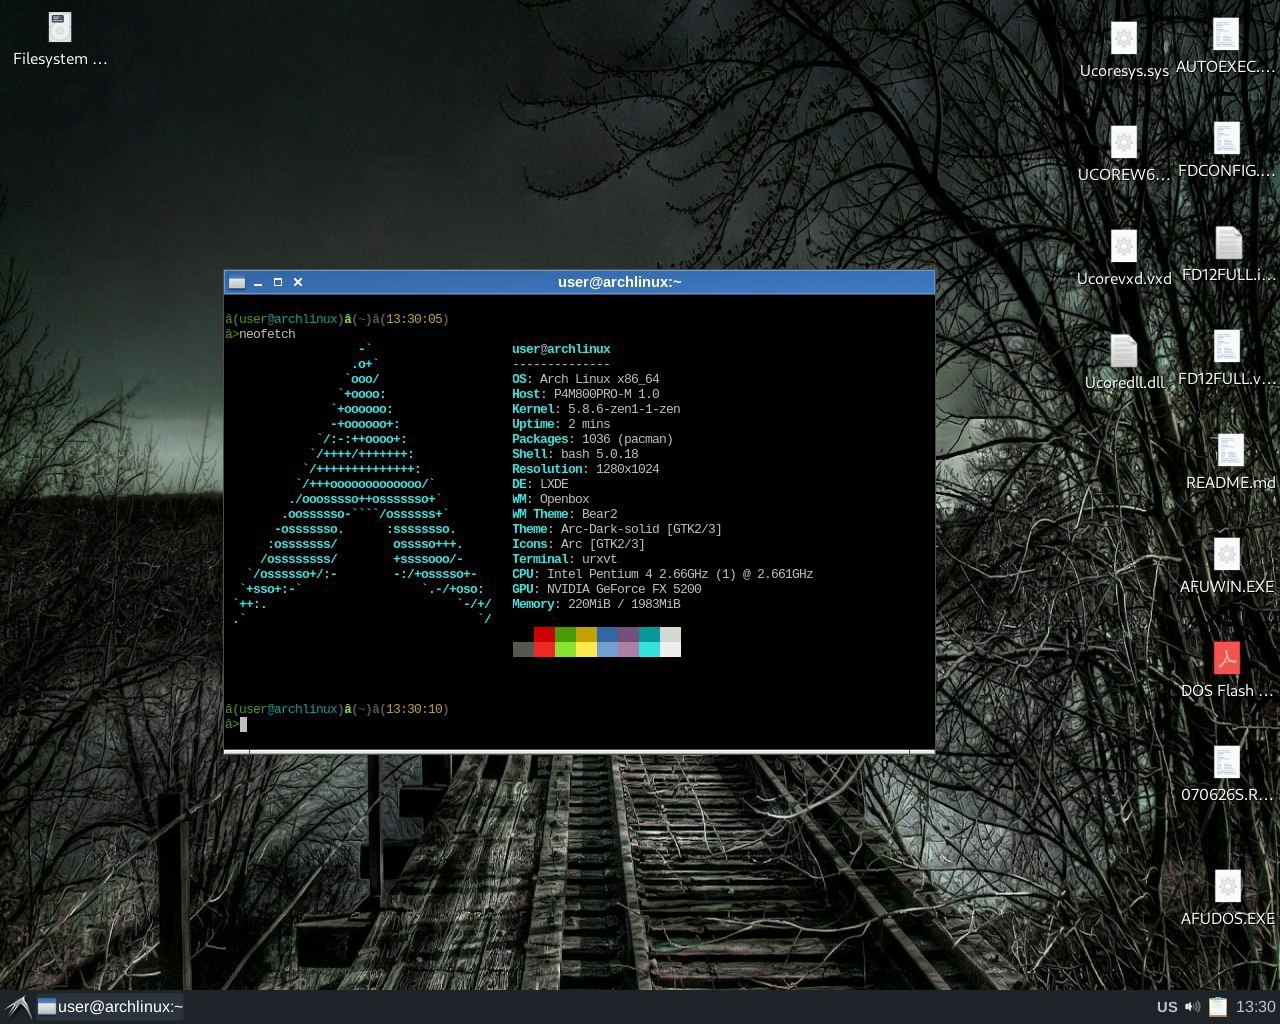Click the Terminal 'urxvt' text
Viewport: 1280px width, 1024px height.
pyautogui.click(x=600, y=559)
